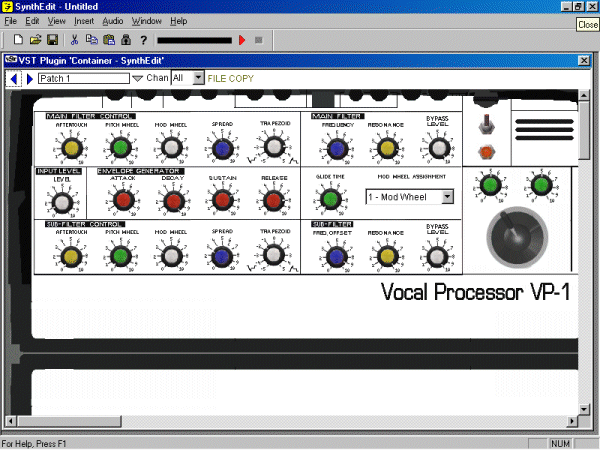Image resolution: width=600 pixels, height=450 pixels.
Task: Save the project with floppy disk icon
Action: (x=51, y=40)
